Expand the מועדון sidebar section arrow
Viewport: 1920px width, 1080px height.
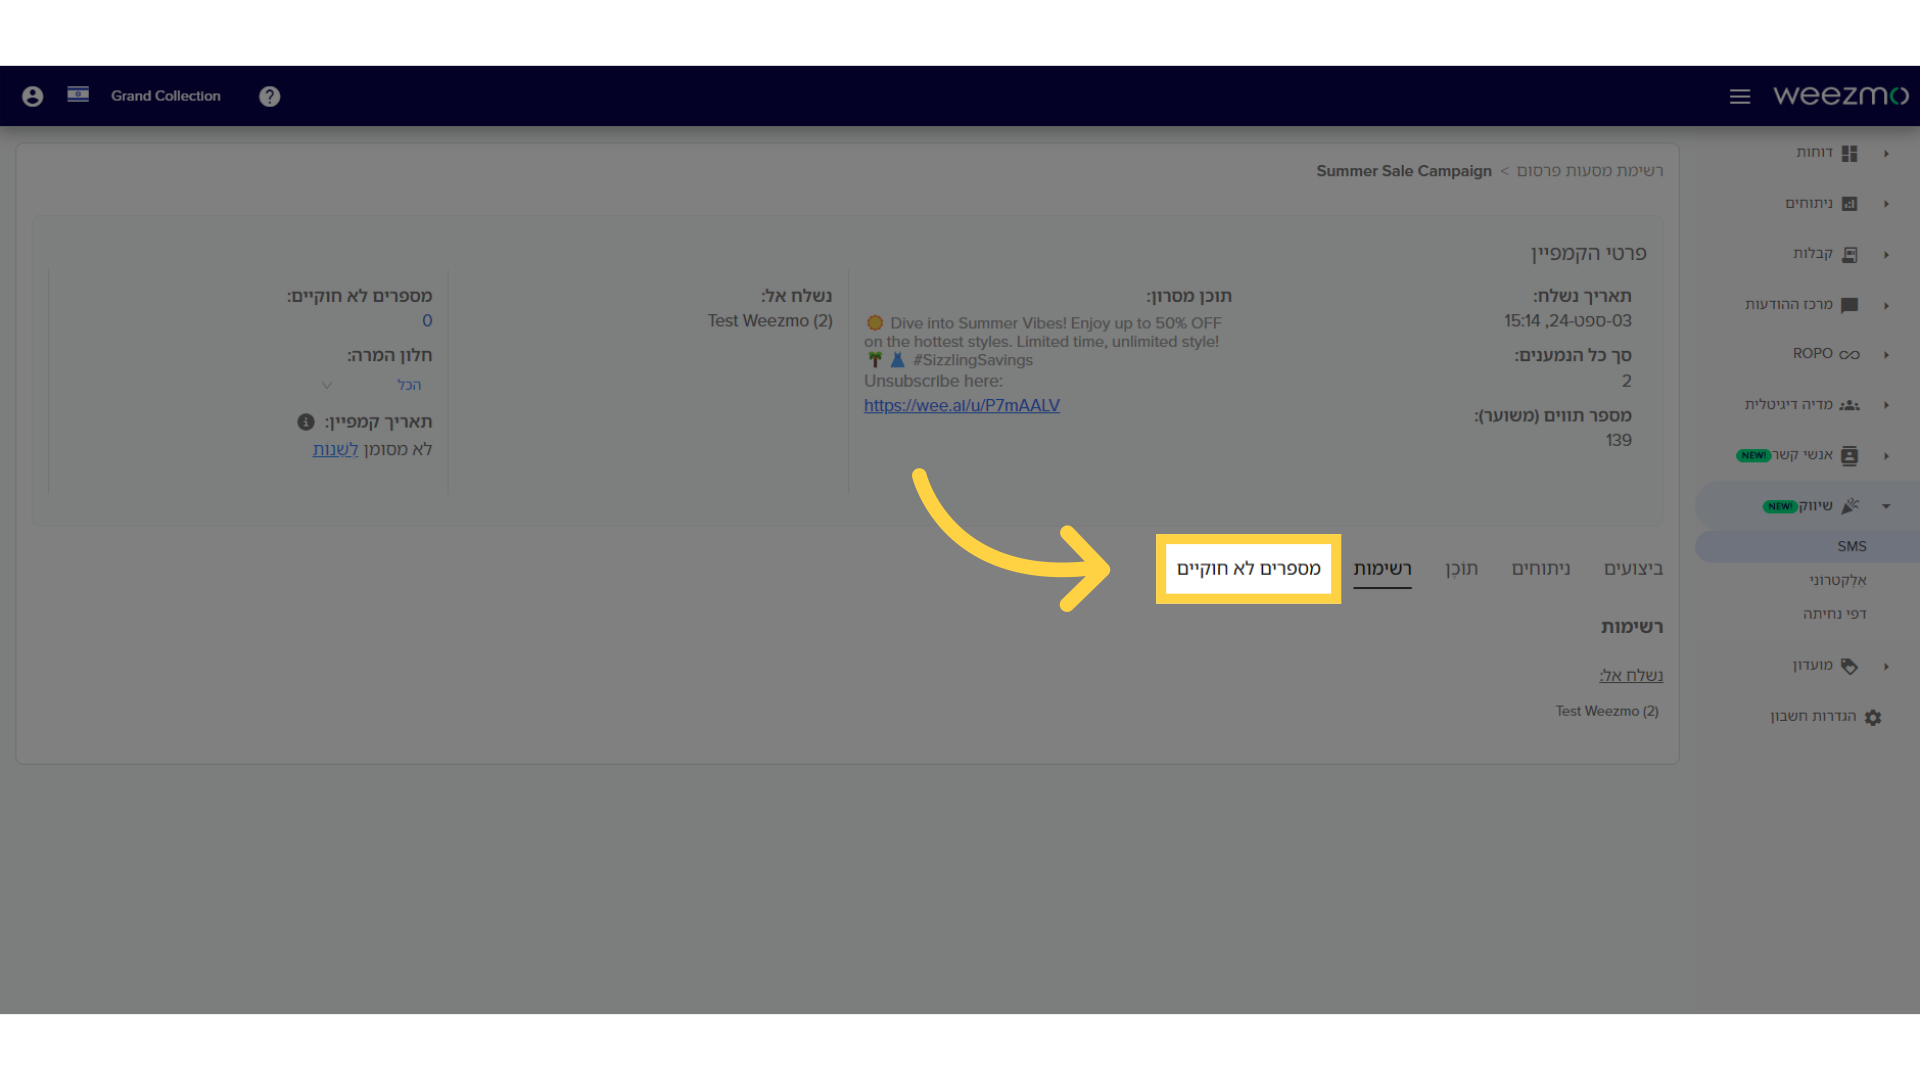click(1886, 666)
